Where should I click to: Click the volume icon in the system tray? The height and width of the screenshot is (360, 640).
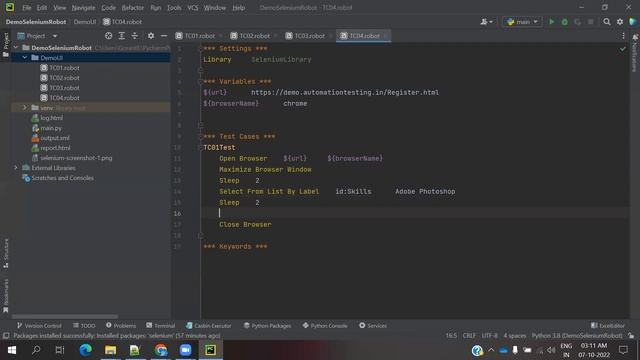(551, 350)
